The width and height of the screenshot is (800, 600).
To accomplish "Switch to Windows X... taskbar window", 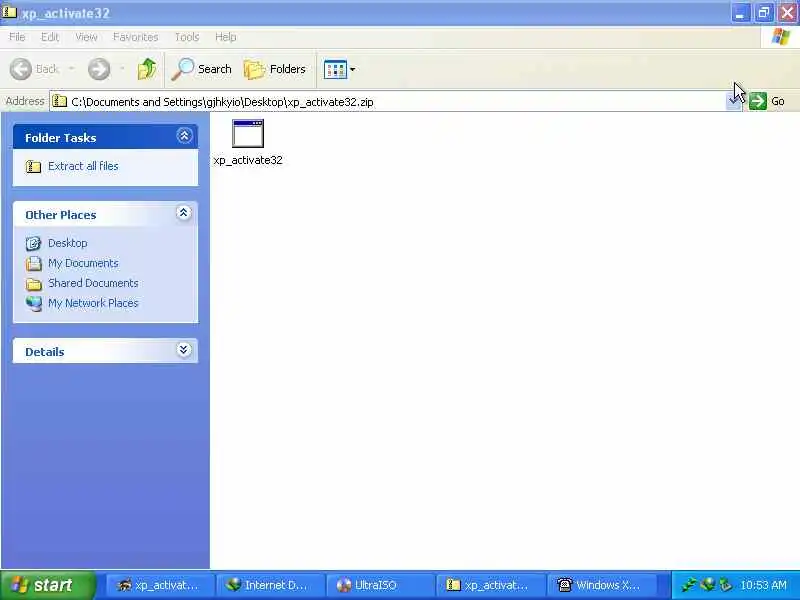I will [x=601, y=585].
